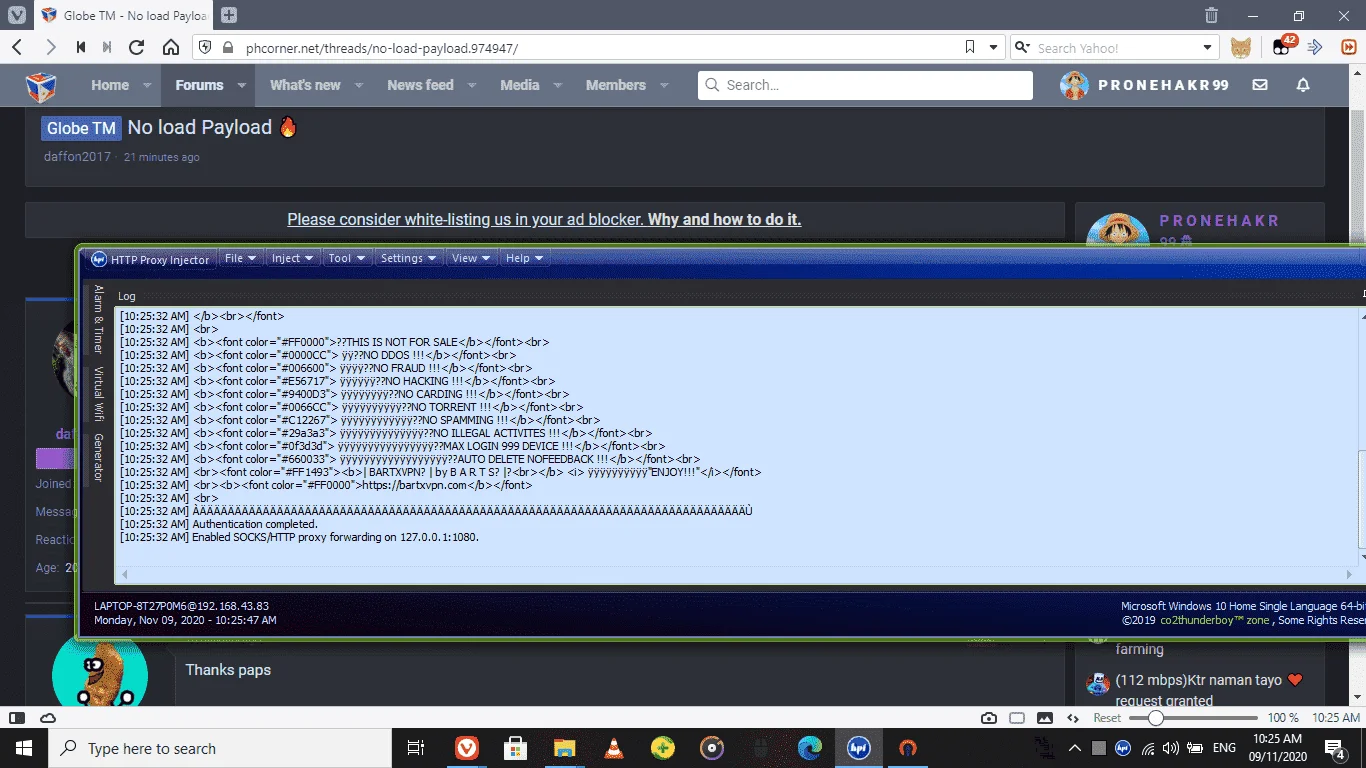
Task: Go forward in browser history
Action: 50,47
